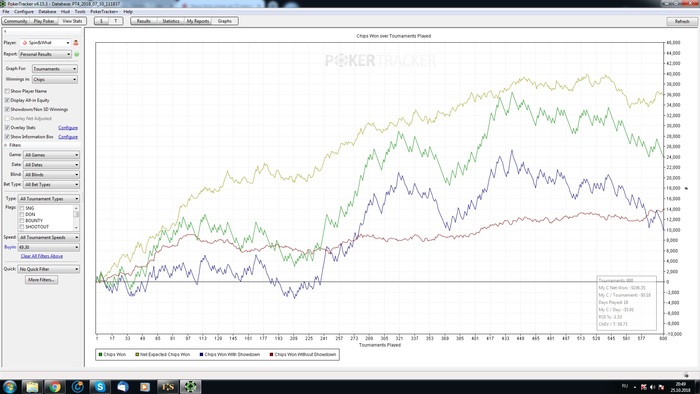The width and height of the screenshot is (700, 394).
Task: Switch to the Results tab
Action: 144,21
